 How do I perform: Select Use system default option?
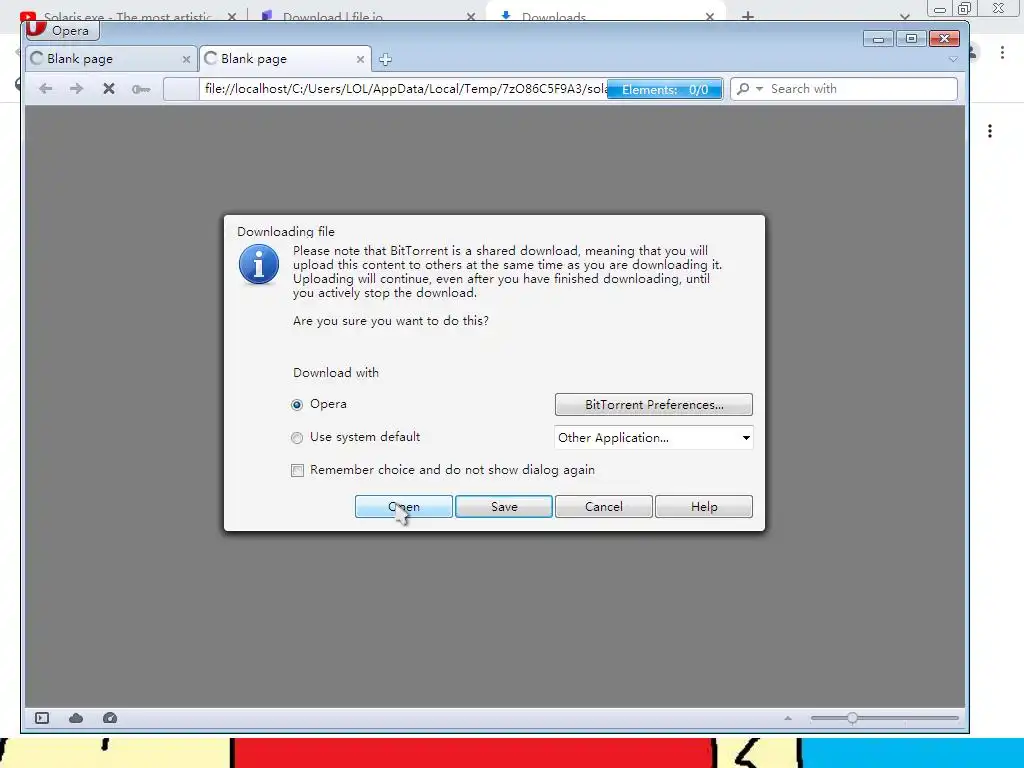pos(297,438)
